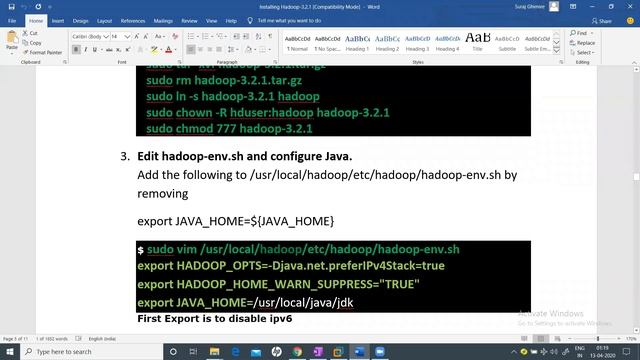The width and height of the screenshot is (640, 360).
Task: Increase the font size
Action: pos(137,37)
